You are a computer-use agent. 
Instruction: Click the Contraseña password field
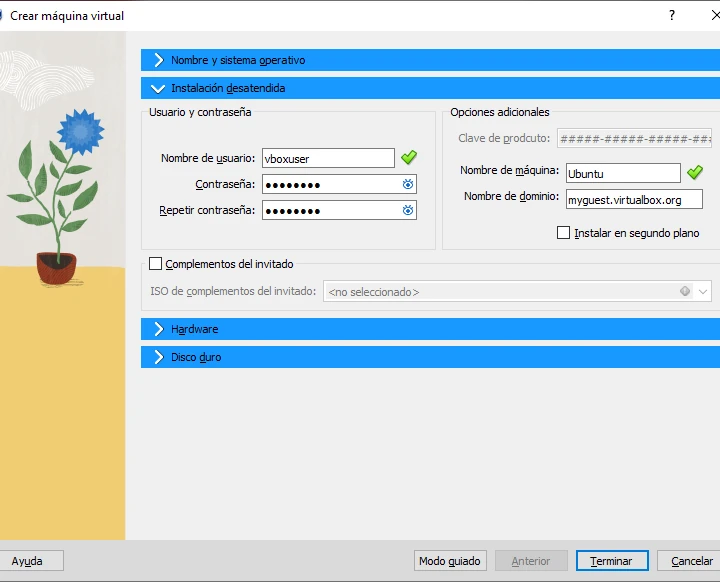pos(339,184)
